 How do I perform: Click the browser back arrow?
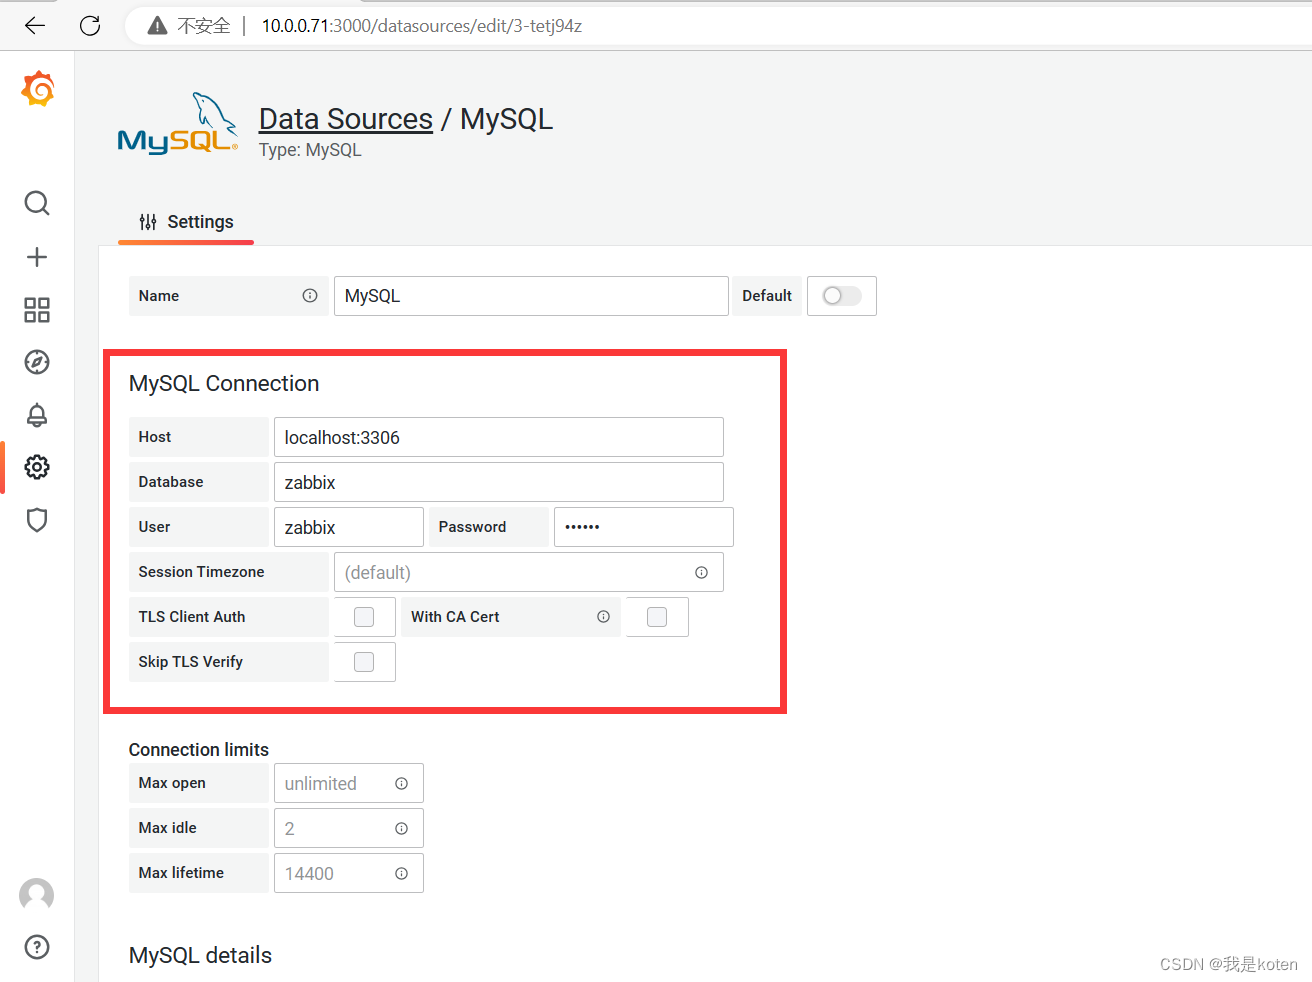click(35, 26)
